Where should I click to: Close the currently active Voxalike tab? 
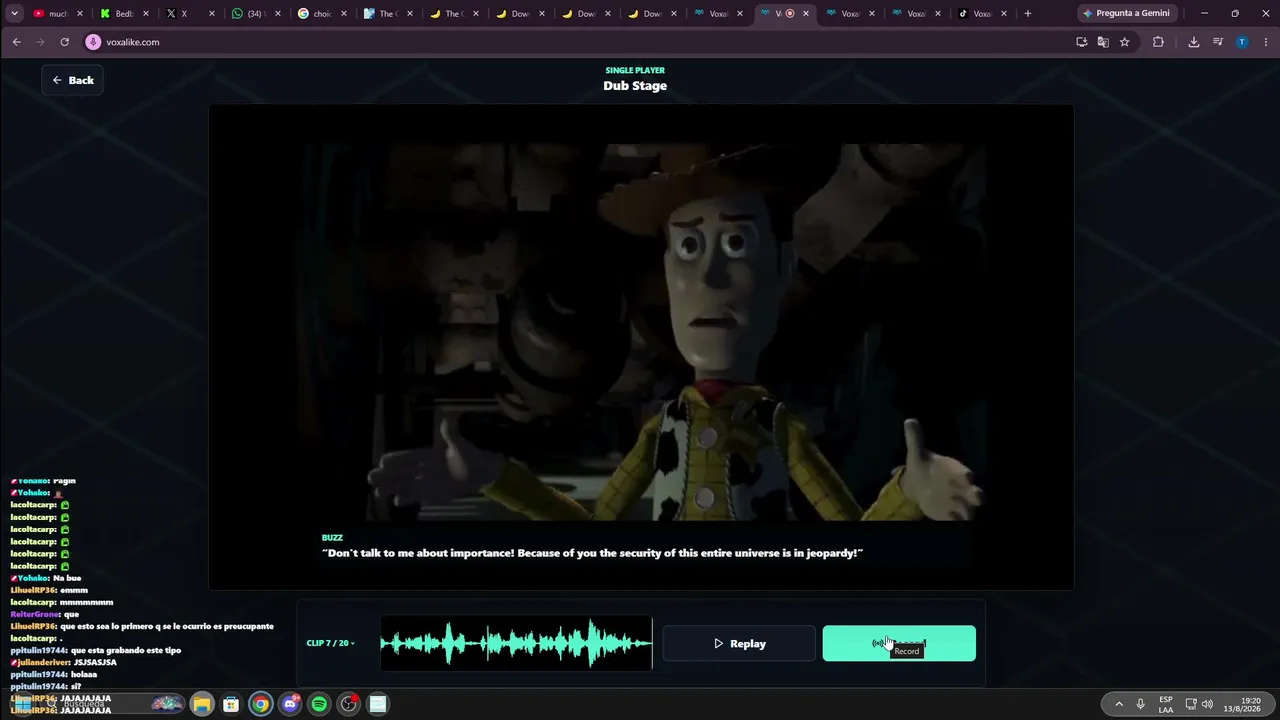point(806,14)
